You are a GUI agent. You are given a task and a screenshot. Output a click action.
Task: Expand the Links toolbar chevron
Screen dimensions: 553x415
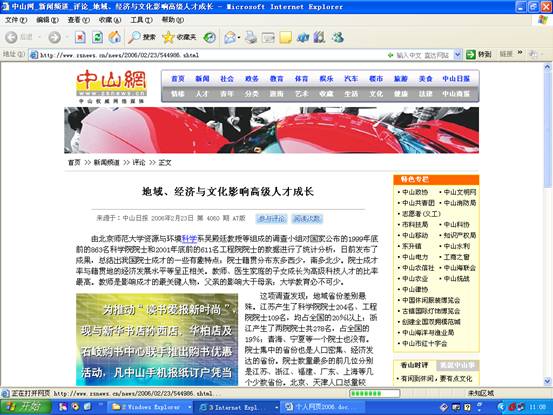click(520, 53)
